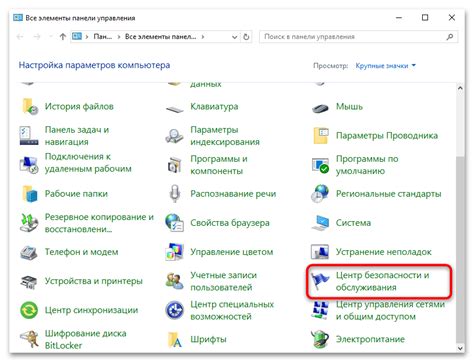Viewport: 474px width, 362px height.
Task: Open the Шрифты link
Action: (x=208, y=339)
